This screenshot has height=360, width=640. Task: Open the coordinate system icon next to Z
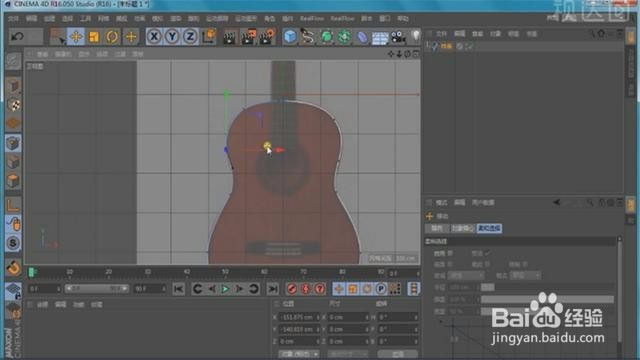click(x=209, y=37)
